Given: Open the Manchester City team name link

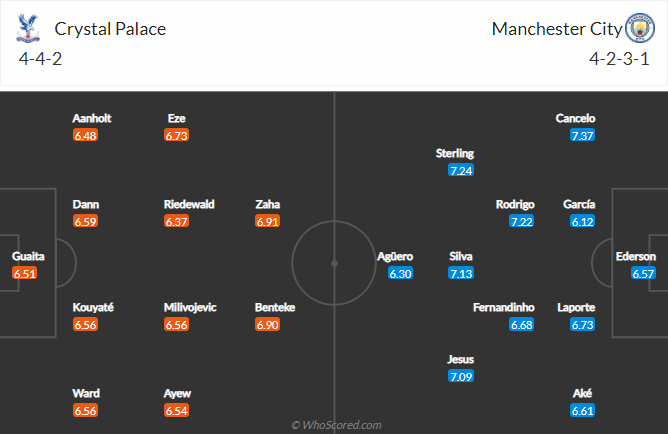Looking at the screenshot, I should 555,28.
